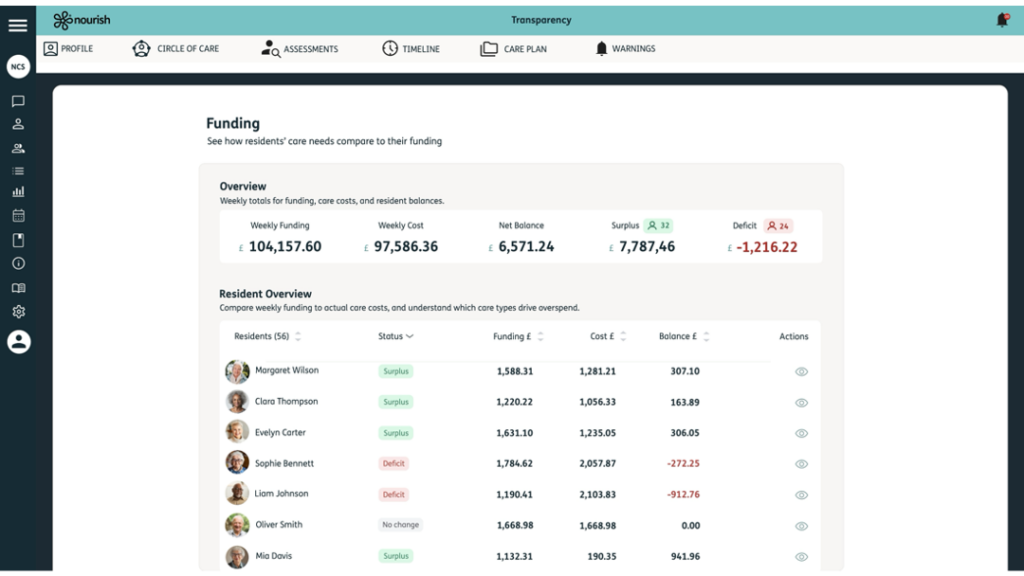Image resolution: width=1024 pixels, height=576 pixels.
Task: Click Margaret Wilson's avatar photo
Action: pyautogui.click(x=237, y=371)
